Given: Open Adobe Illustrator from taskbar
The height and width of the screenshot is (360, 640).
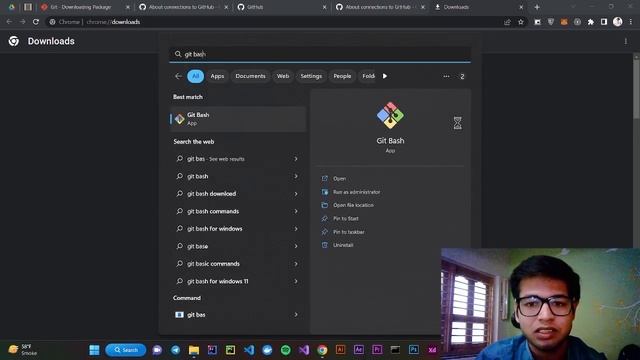Looking at the screenshot, I should click(x=340, y=349).
